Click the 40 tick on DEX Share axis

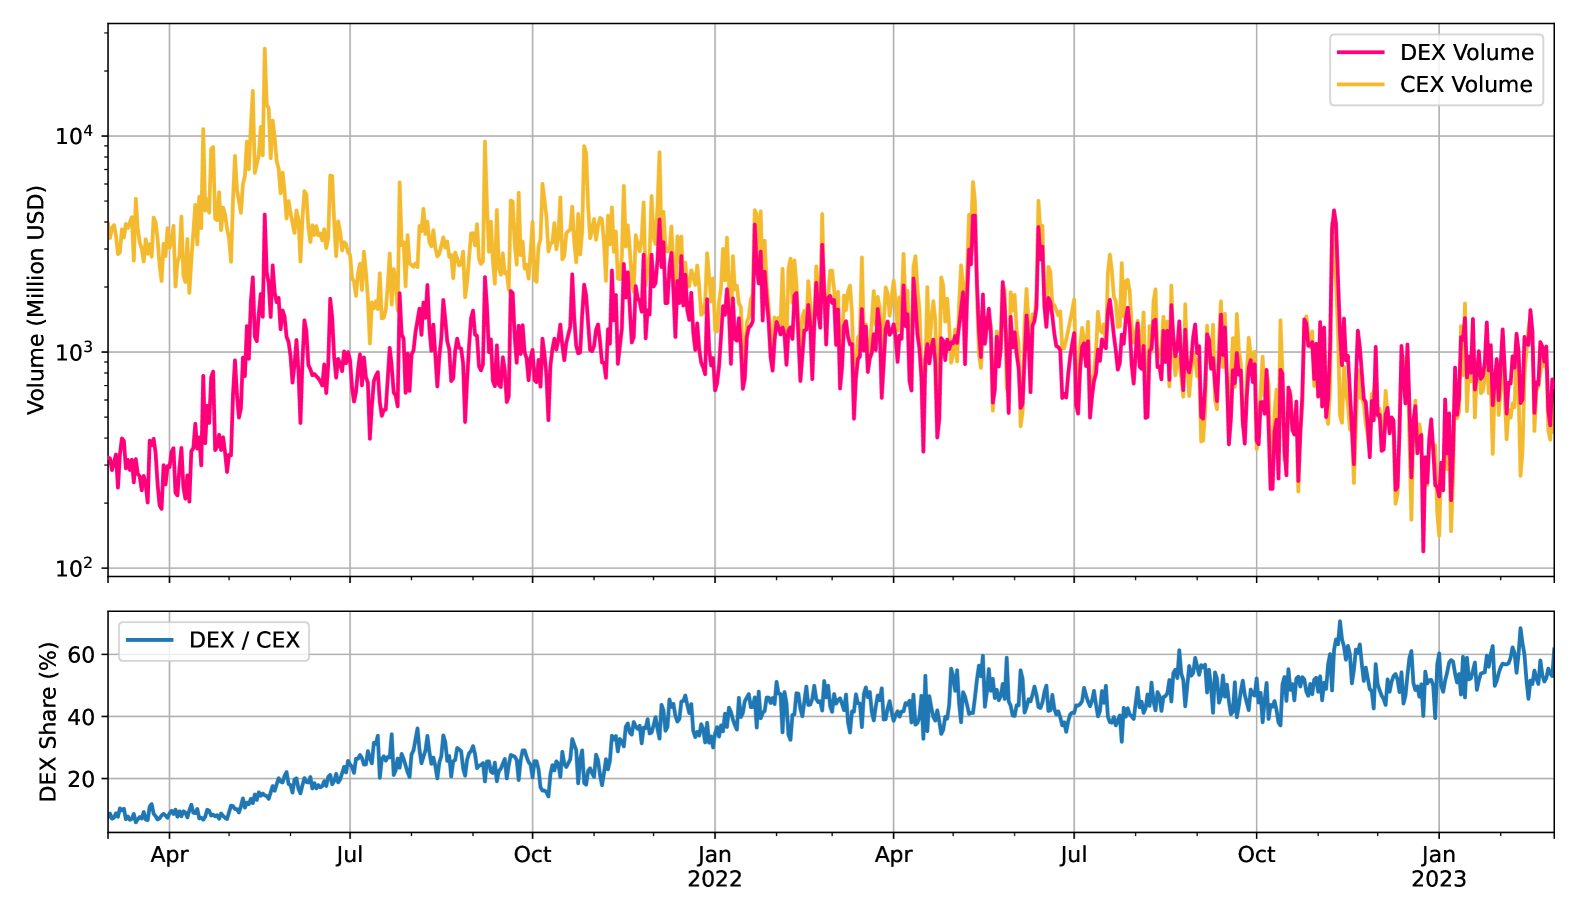pyautogui.click(x=81, y=717)
